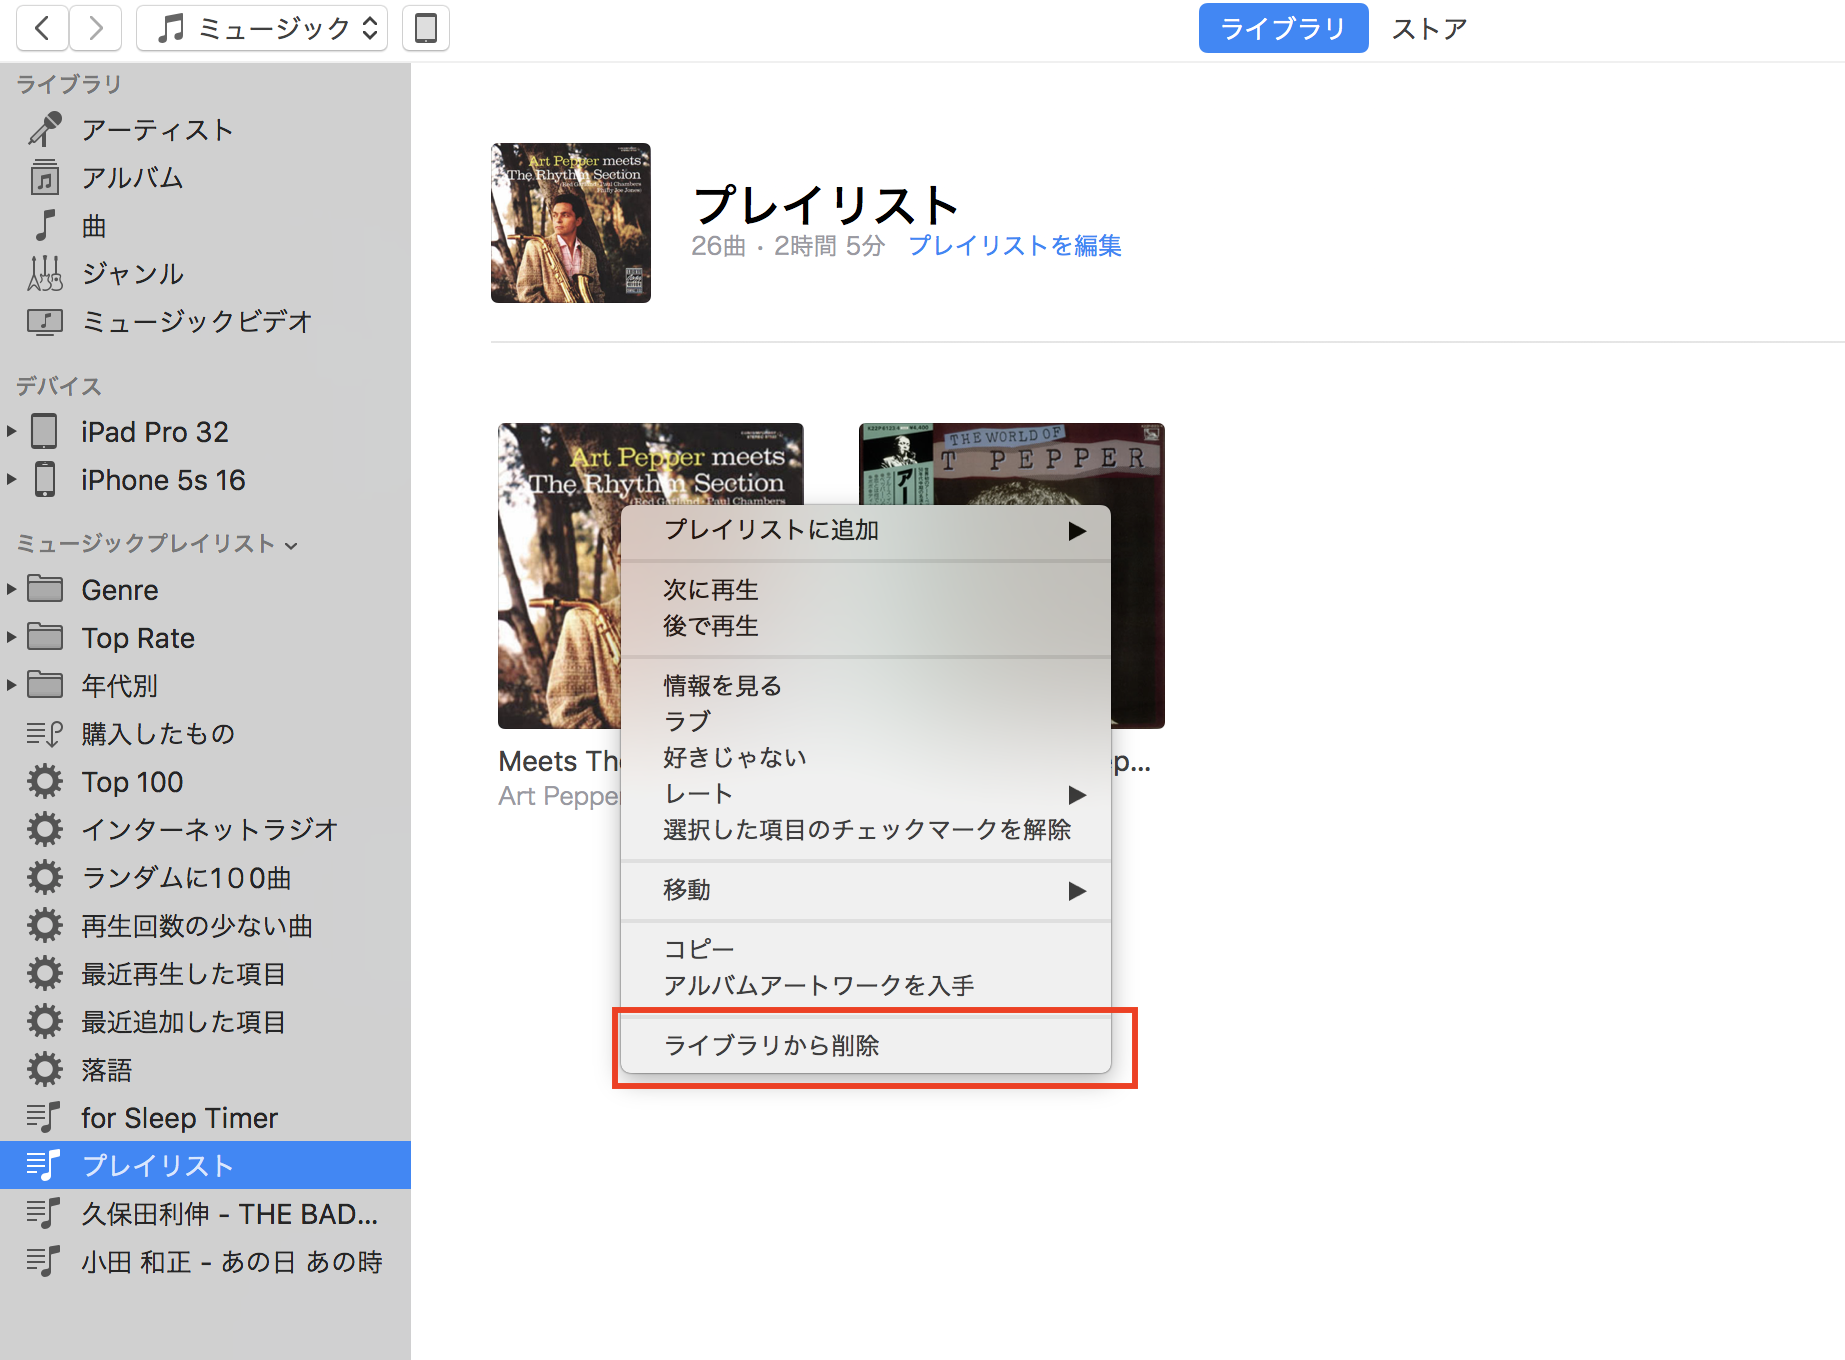Click the back navigation arrow
The height and width of the screenshot is (1360, 1845).
[x=42, y=28]
